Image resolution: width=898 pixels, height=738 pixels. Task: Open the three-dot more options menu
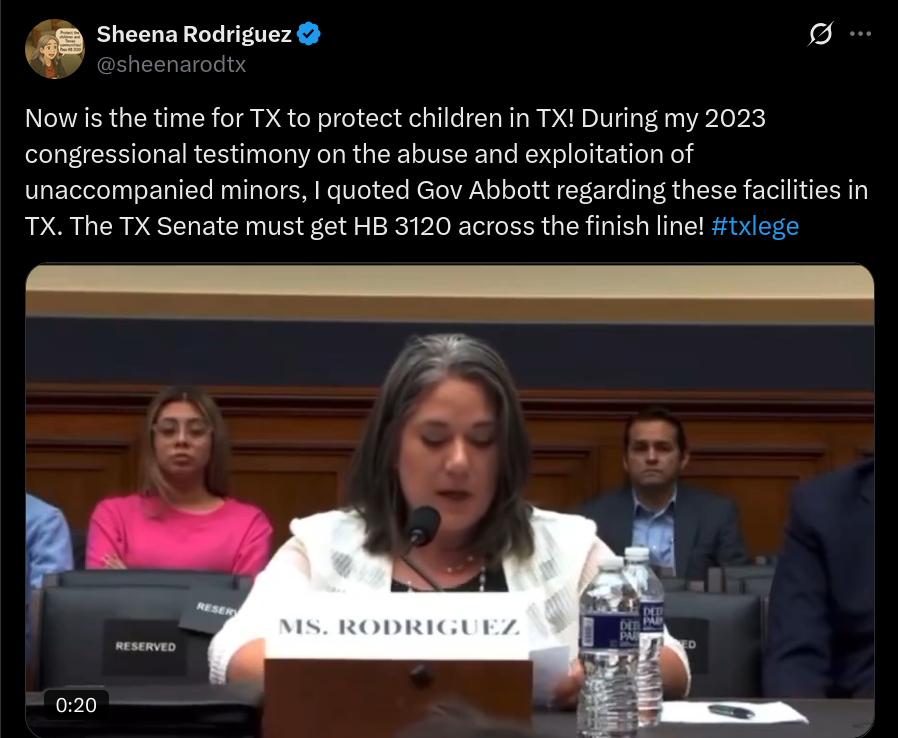tap(860, 34)
